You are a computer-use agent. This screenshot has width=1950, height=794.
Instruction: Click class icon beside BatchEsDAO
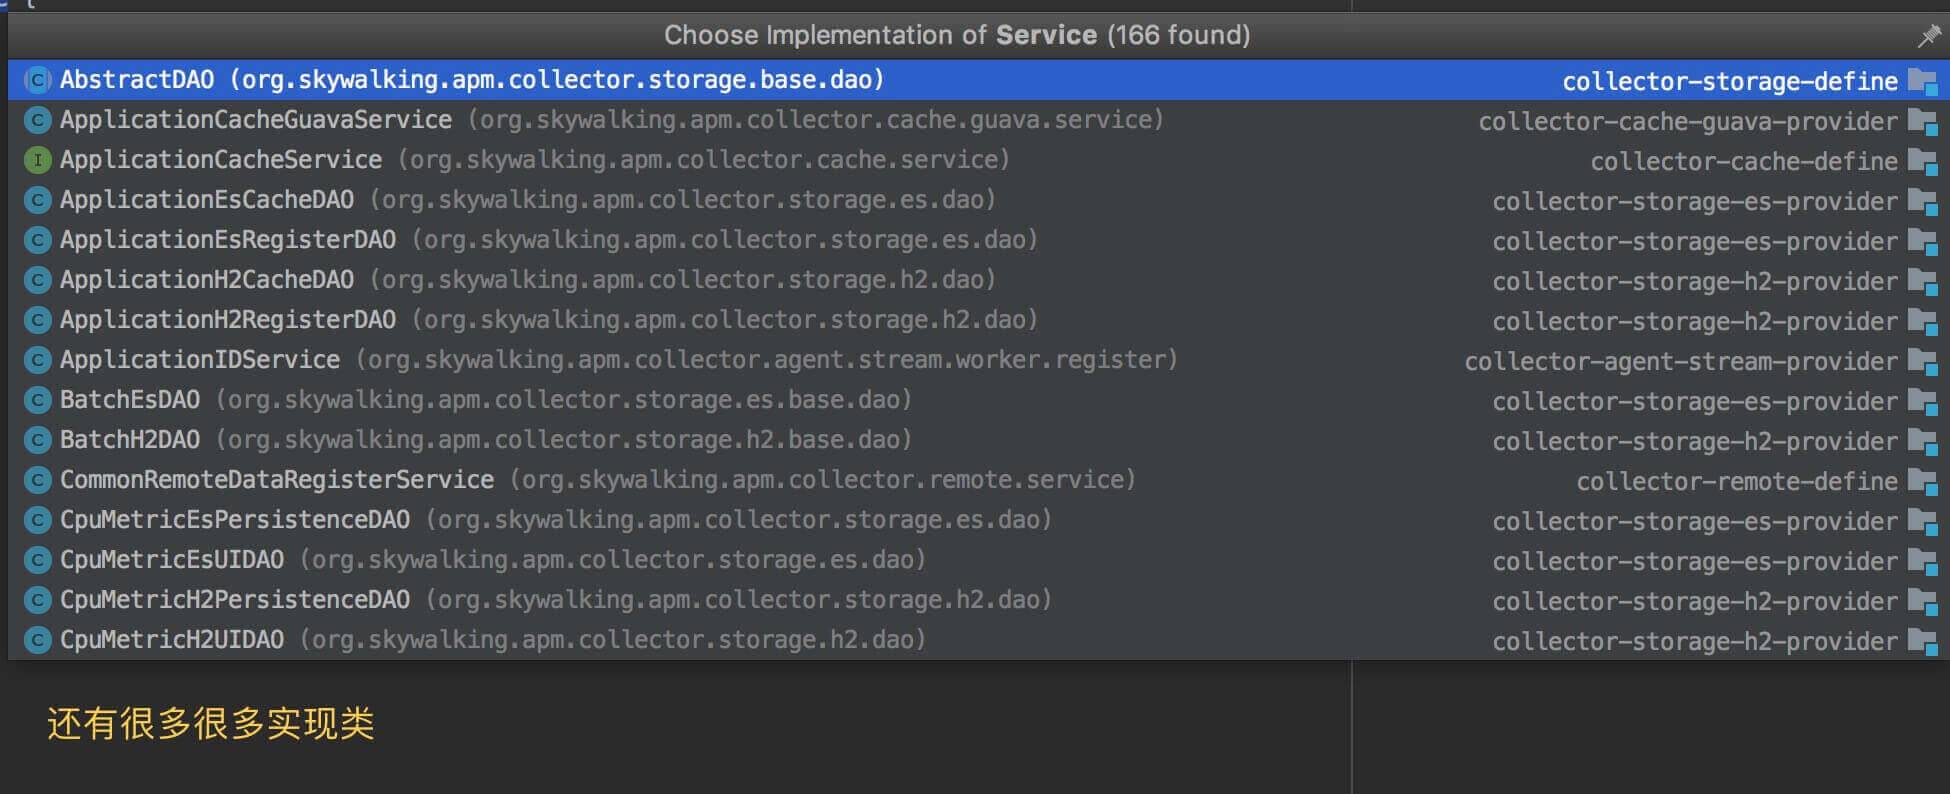click(38, 400)
